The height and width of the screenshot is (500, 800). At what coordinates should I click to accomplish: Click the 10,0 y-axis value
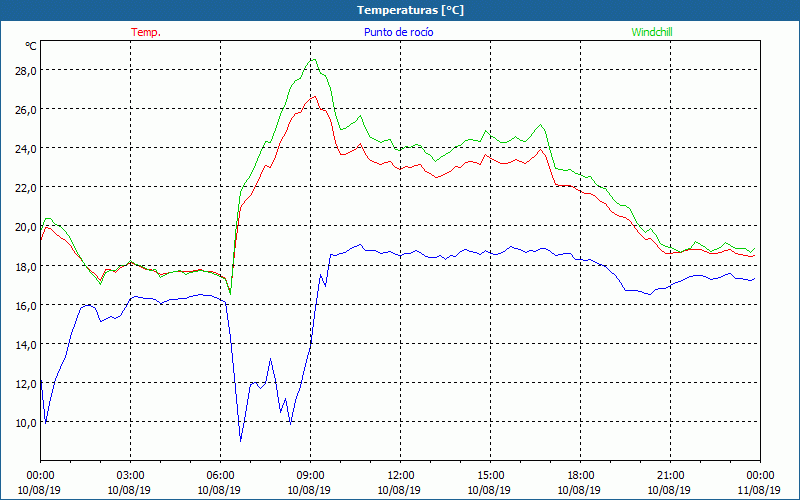click(x=26, y=423)
